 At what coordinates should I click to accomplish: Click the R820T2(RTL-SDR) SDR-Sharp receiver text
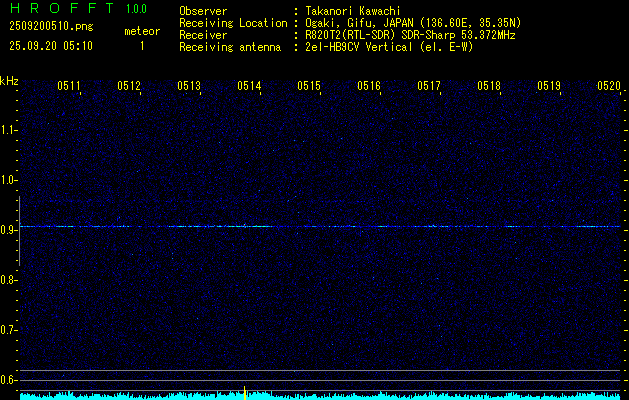pos(410,35)
